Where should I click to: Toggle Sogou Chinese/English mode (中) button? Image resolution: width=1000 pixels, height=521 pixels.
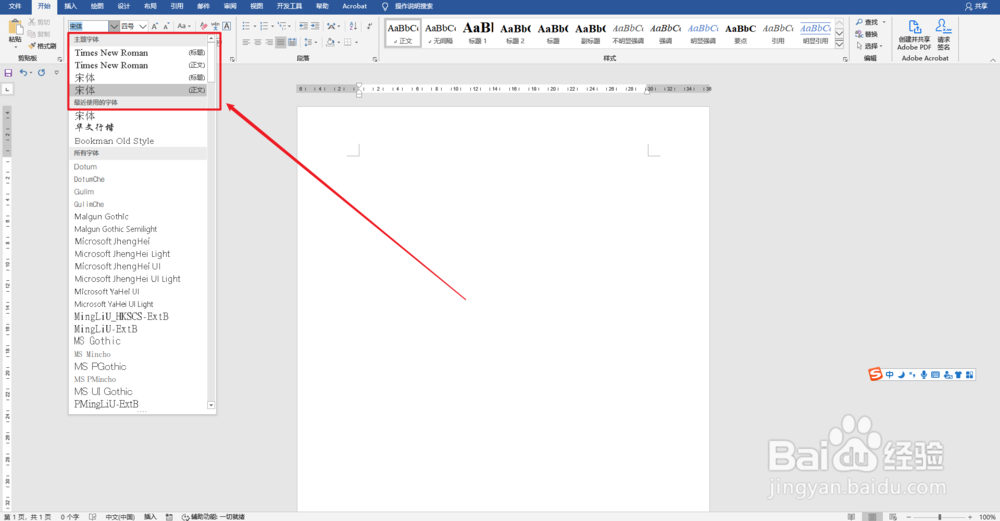coord(890,375)
